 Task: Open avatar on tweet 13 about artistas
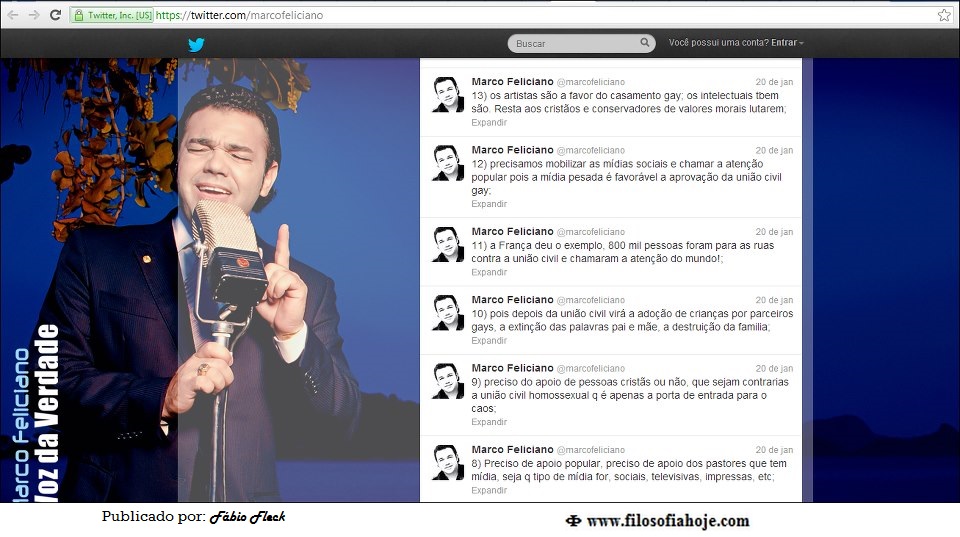coord(447,95)
